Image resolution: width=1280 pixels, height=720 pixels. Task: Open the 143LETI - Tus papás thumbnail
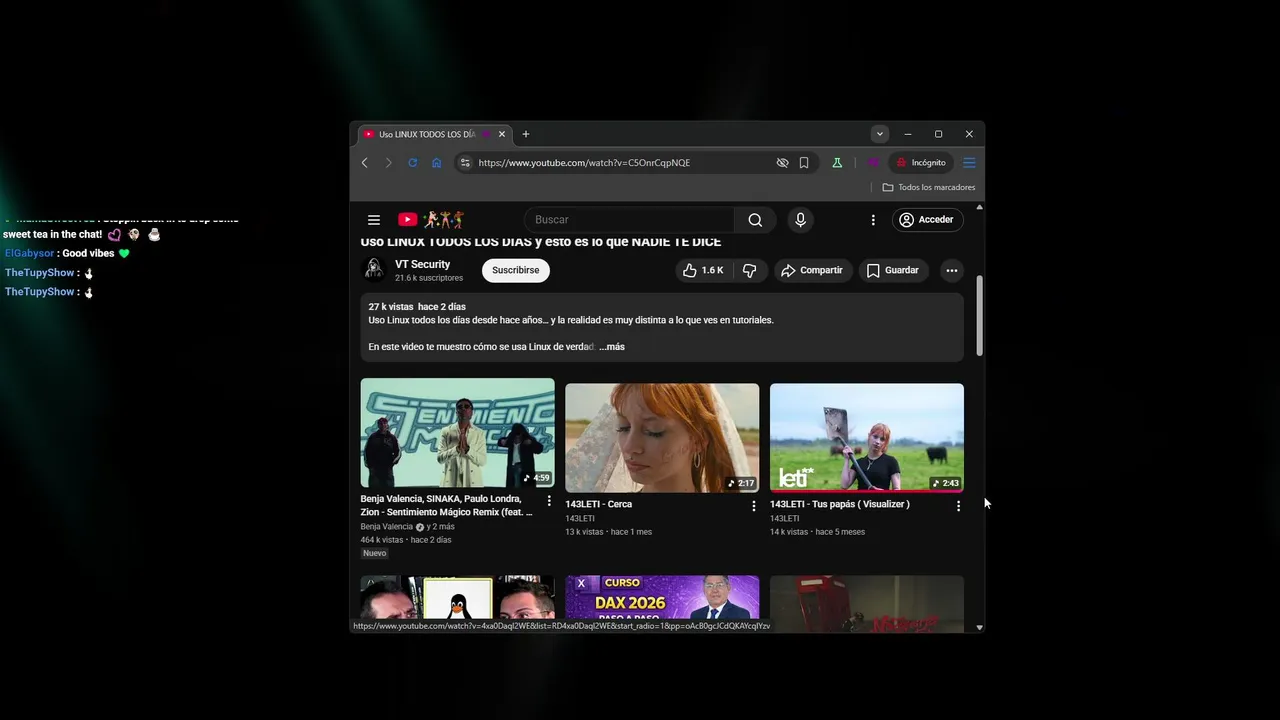(x=867, y=438)
